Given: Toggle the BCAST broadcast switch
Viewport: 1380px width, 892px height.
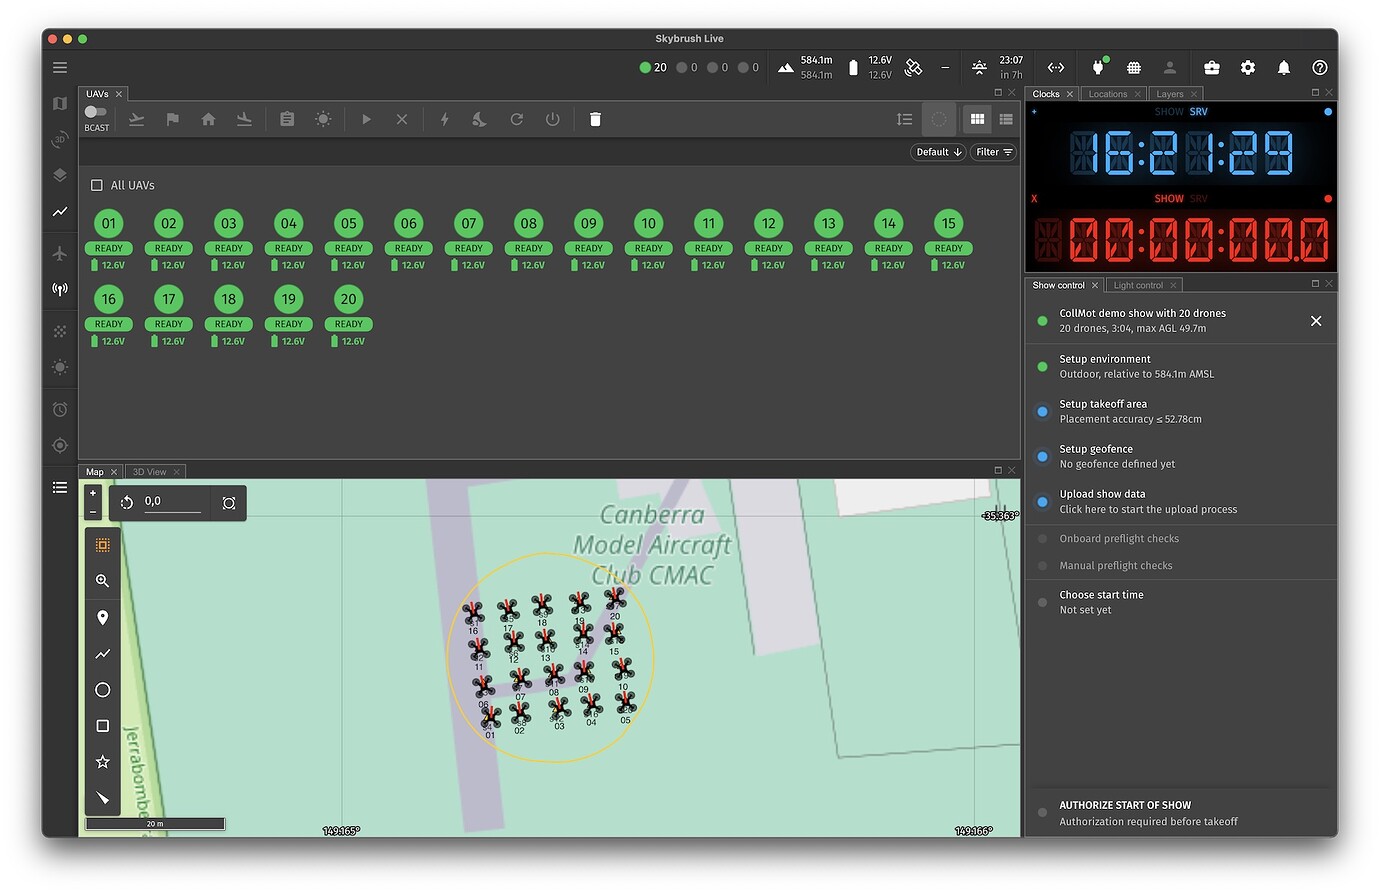Looking at the screenshot, I should (x=96, y=113).
